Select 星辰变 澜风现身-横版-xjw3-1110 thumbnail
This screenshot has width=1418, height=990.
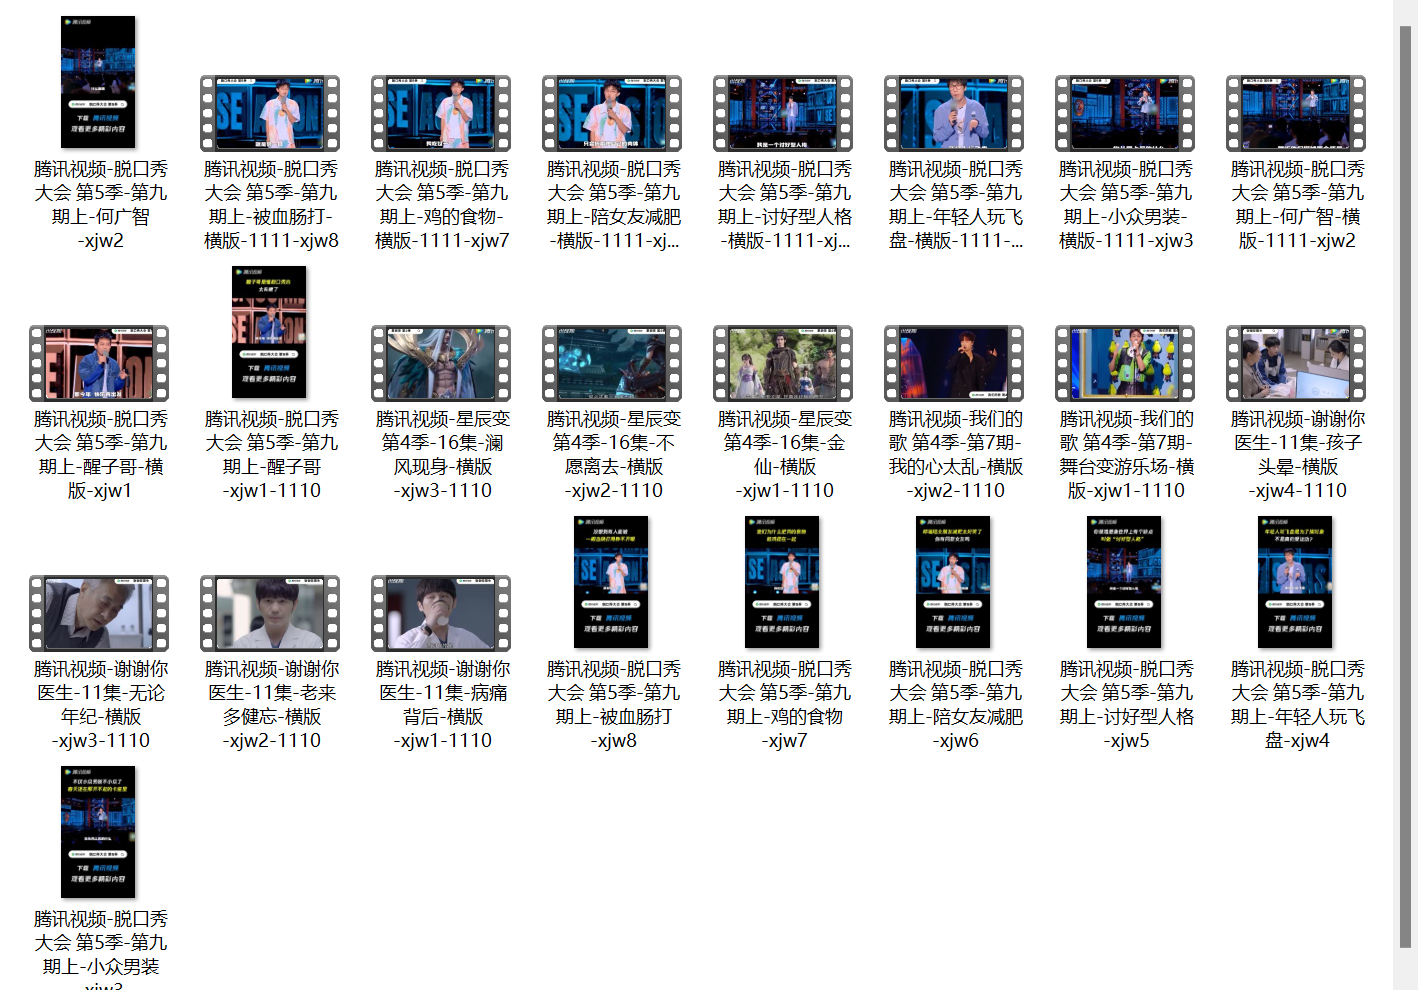coord(441,363)
